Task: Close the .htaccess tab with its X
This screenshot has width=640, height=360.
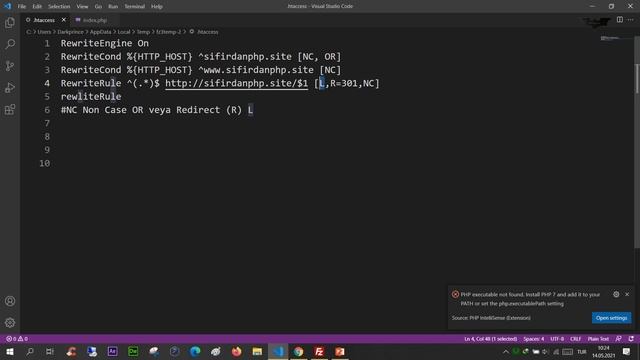Action: 64,20
